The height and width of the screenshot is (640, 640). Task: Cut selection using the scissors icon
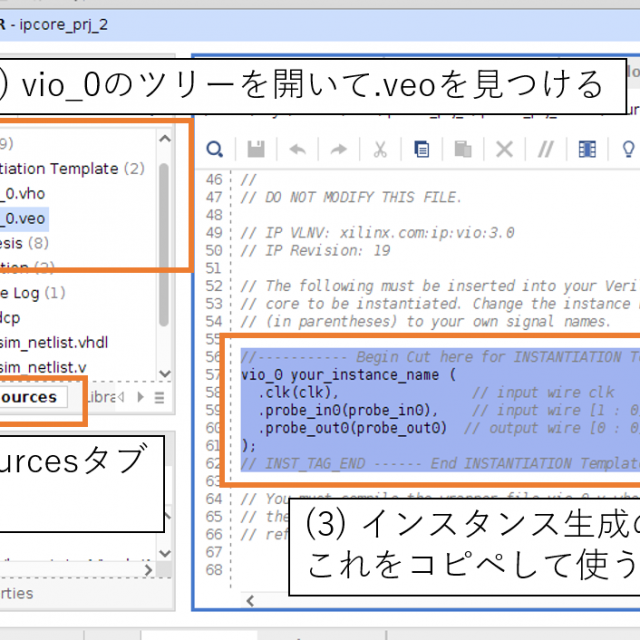click(x=380, y=149)
